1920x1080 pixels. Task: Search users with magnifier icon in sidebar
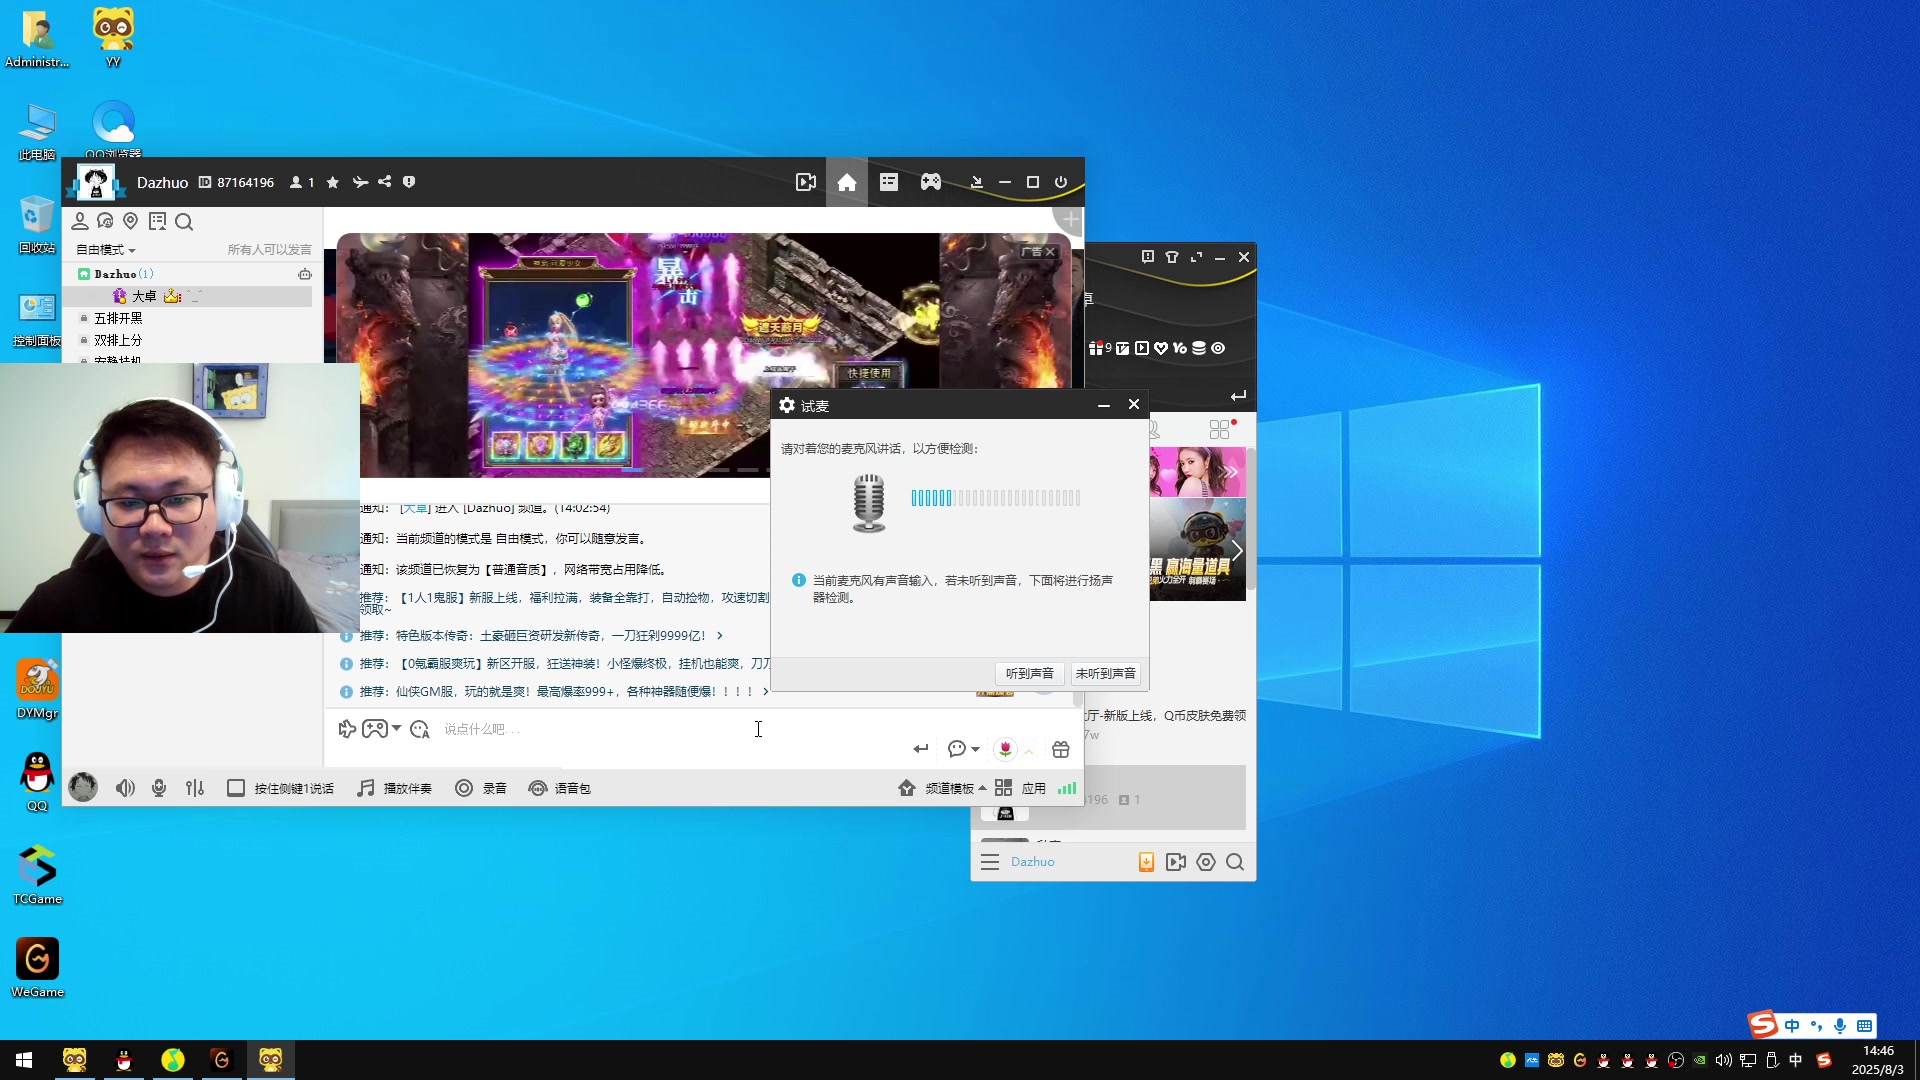[x=184, y=221]
